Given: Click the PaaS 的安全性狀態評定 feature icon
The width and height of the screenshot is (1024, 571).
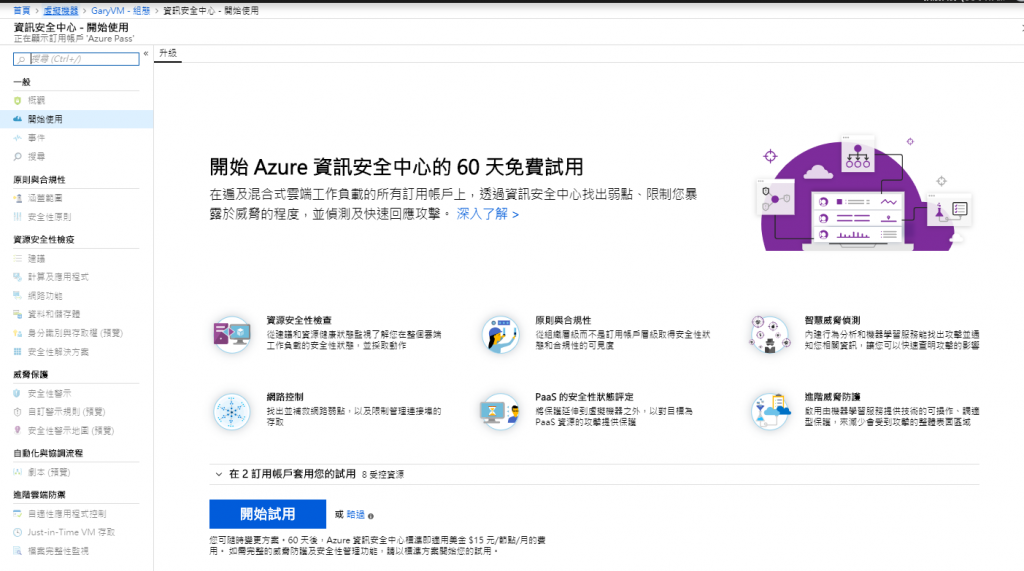Looking at the screenshot, I should (x=501, y=412).
